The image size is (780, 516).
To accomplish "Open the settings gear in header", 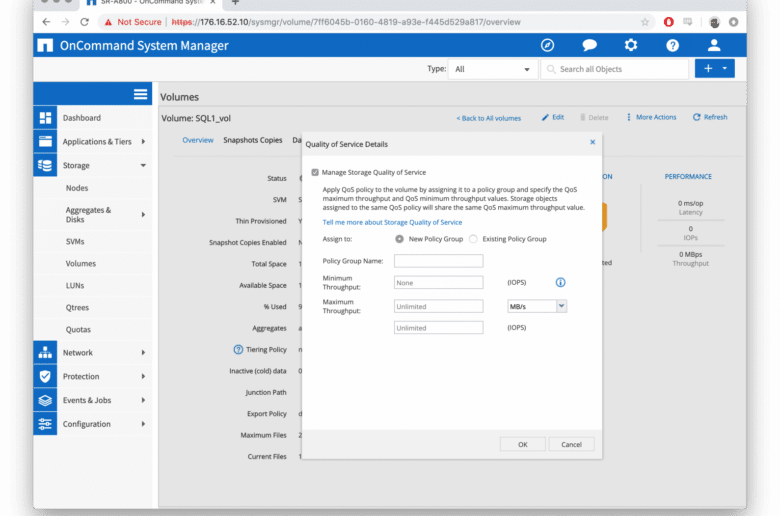I will click(631, 45).
